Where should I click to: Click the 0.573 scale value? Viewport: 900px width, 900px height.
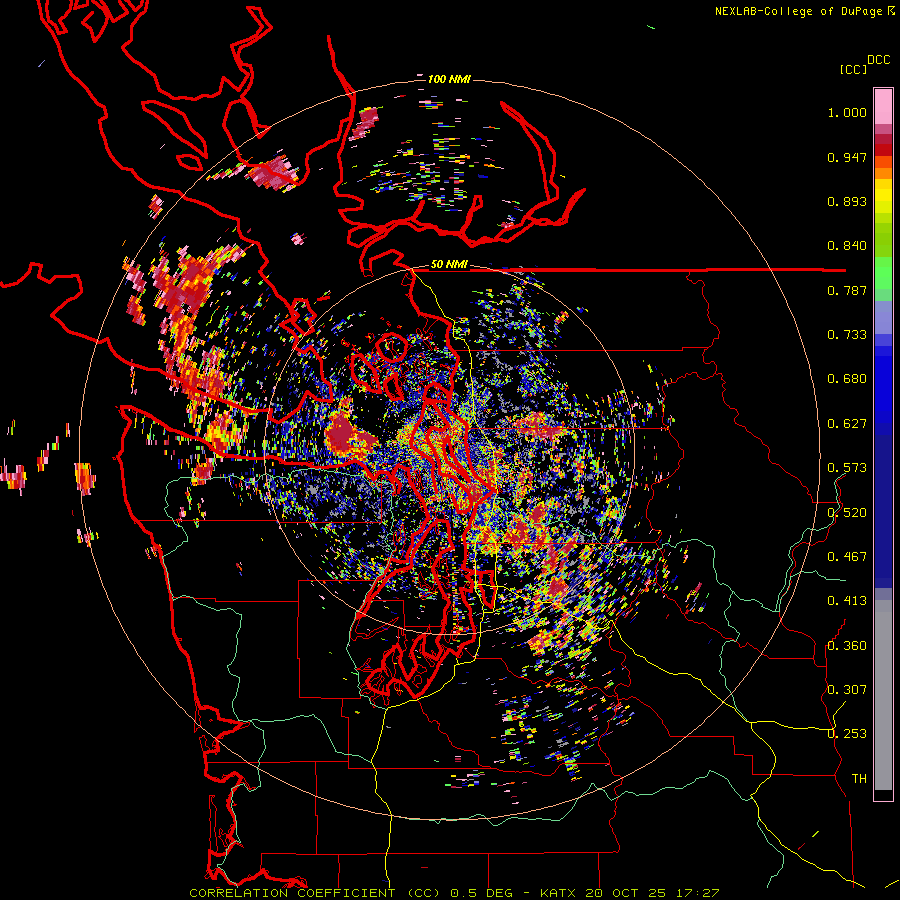[847, 468]
